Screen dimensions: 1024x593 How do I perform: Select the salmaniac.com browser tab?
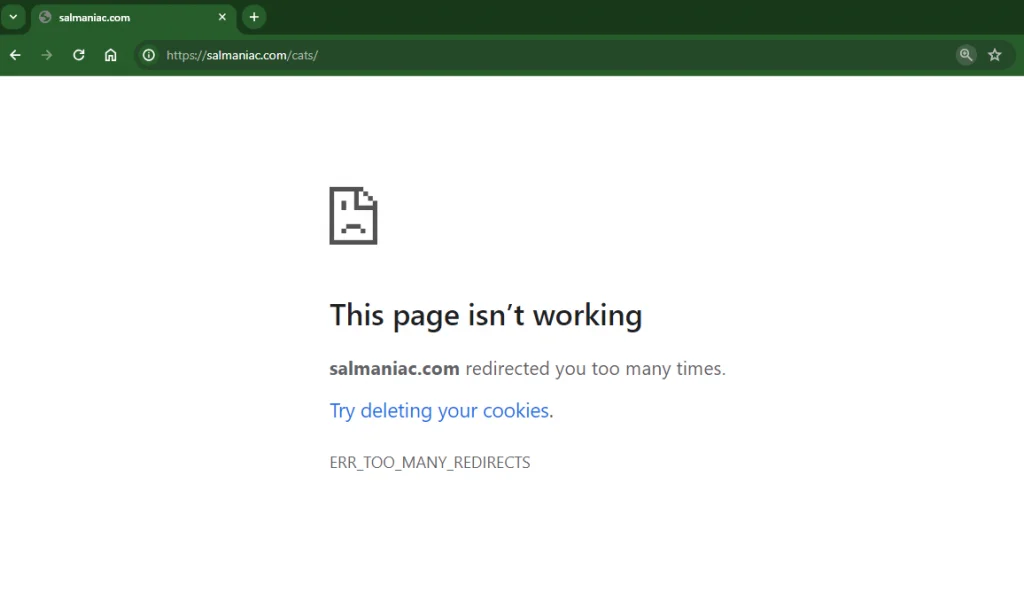(133, 18)
